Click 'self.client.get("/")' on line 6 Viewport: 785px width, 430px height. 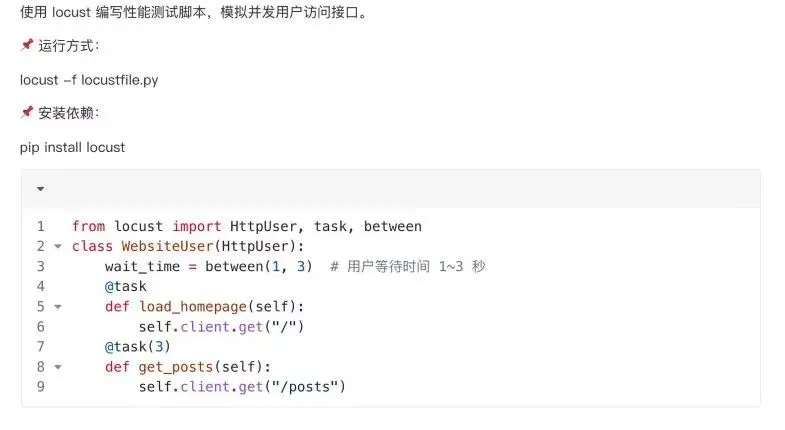pyautogui.click(x=221, y=327)
